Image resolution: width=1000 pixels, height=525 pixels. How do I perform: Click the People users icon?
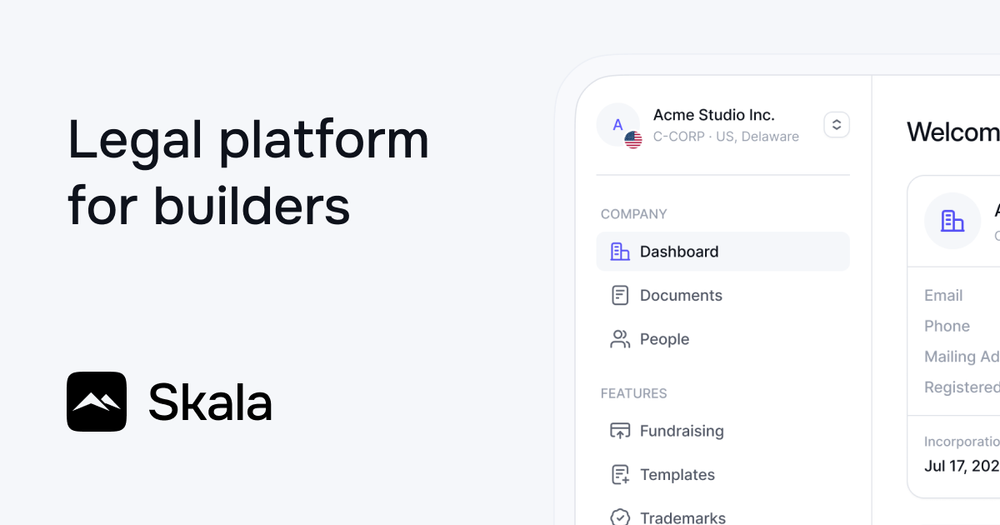(x=620, y=339)
